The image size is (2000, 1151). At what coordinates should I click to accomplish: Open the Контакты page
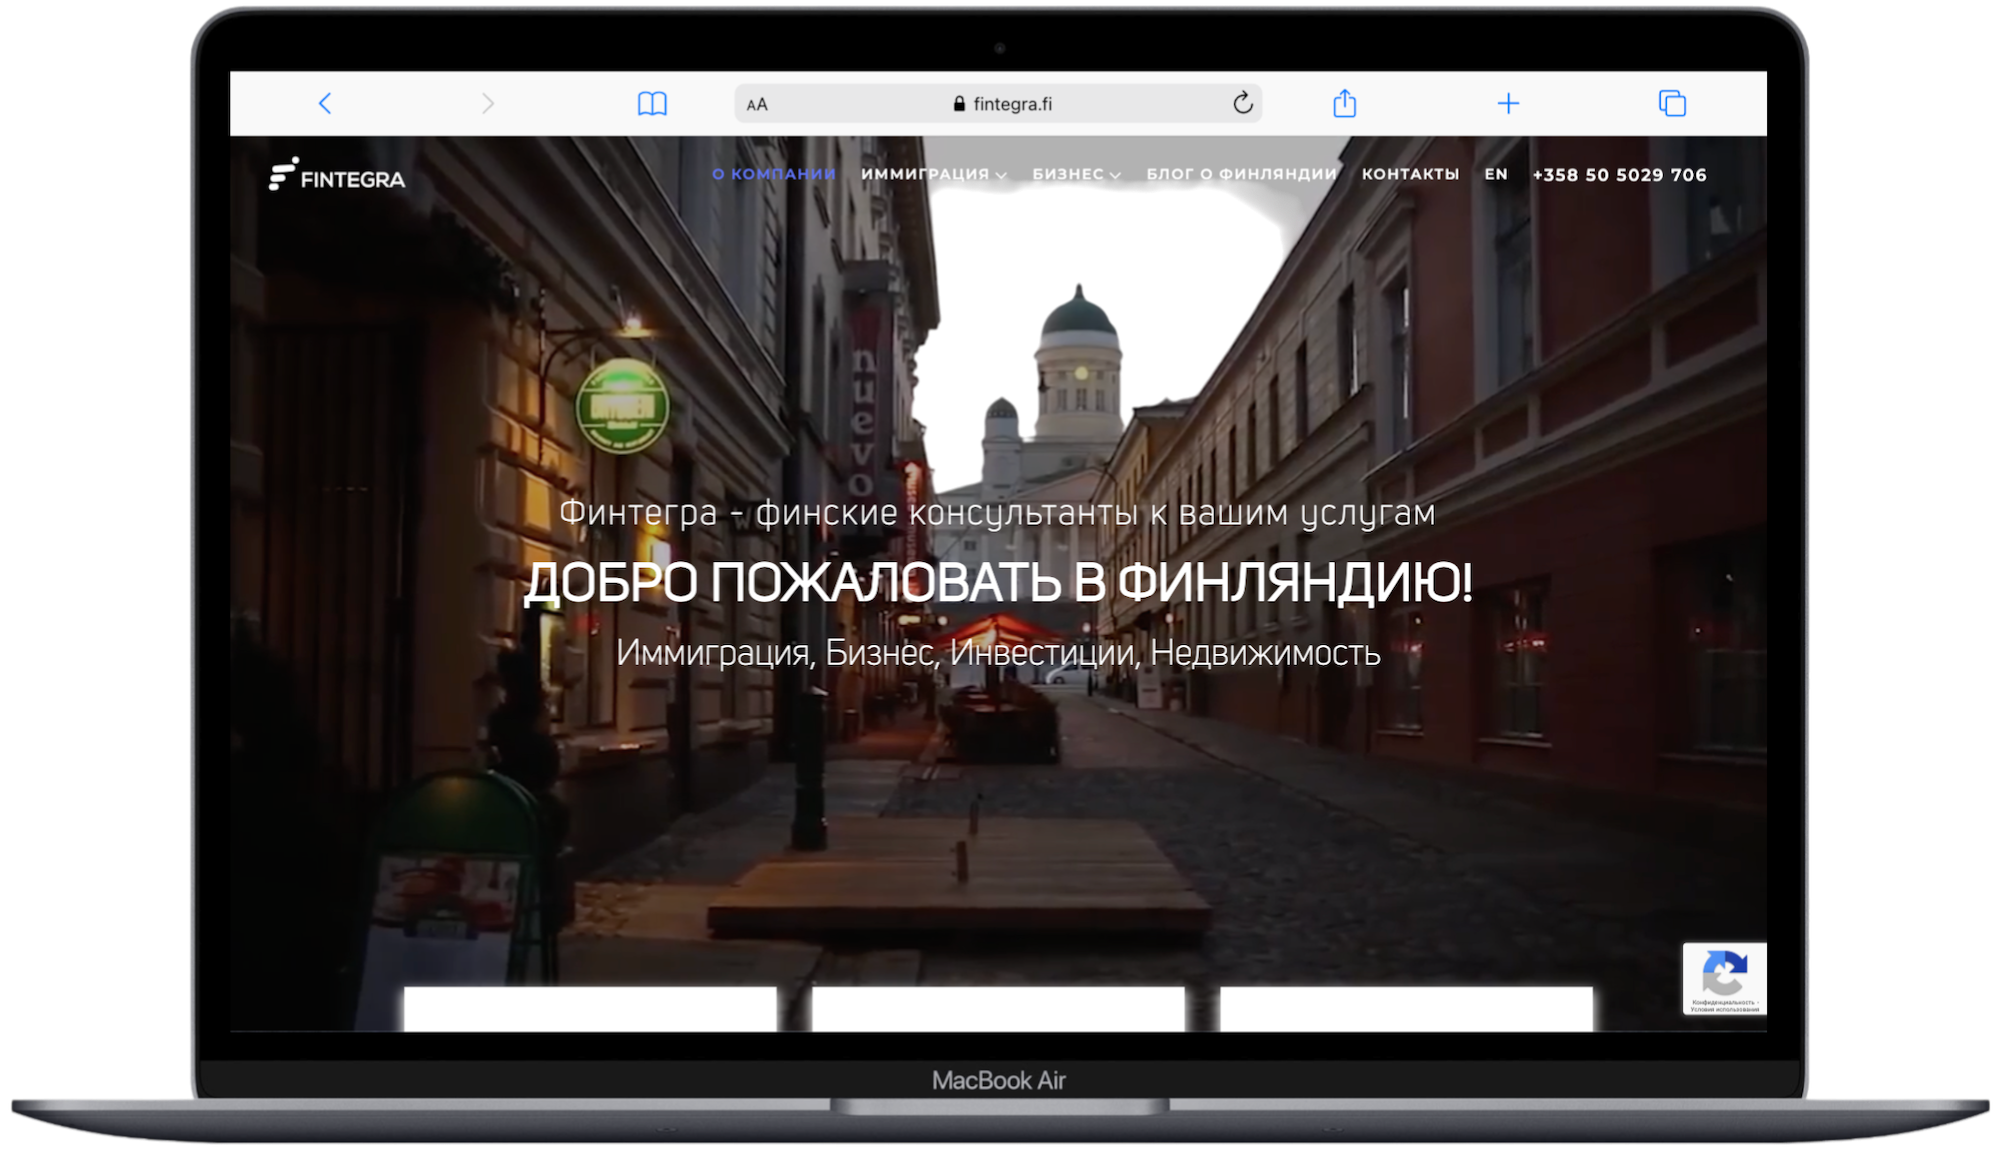[1410, 174]
